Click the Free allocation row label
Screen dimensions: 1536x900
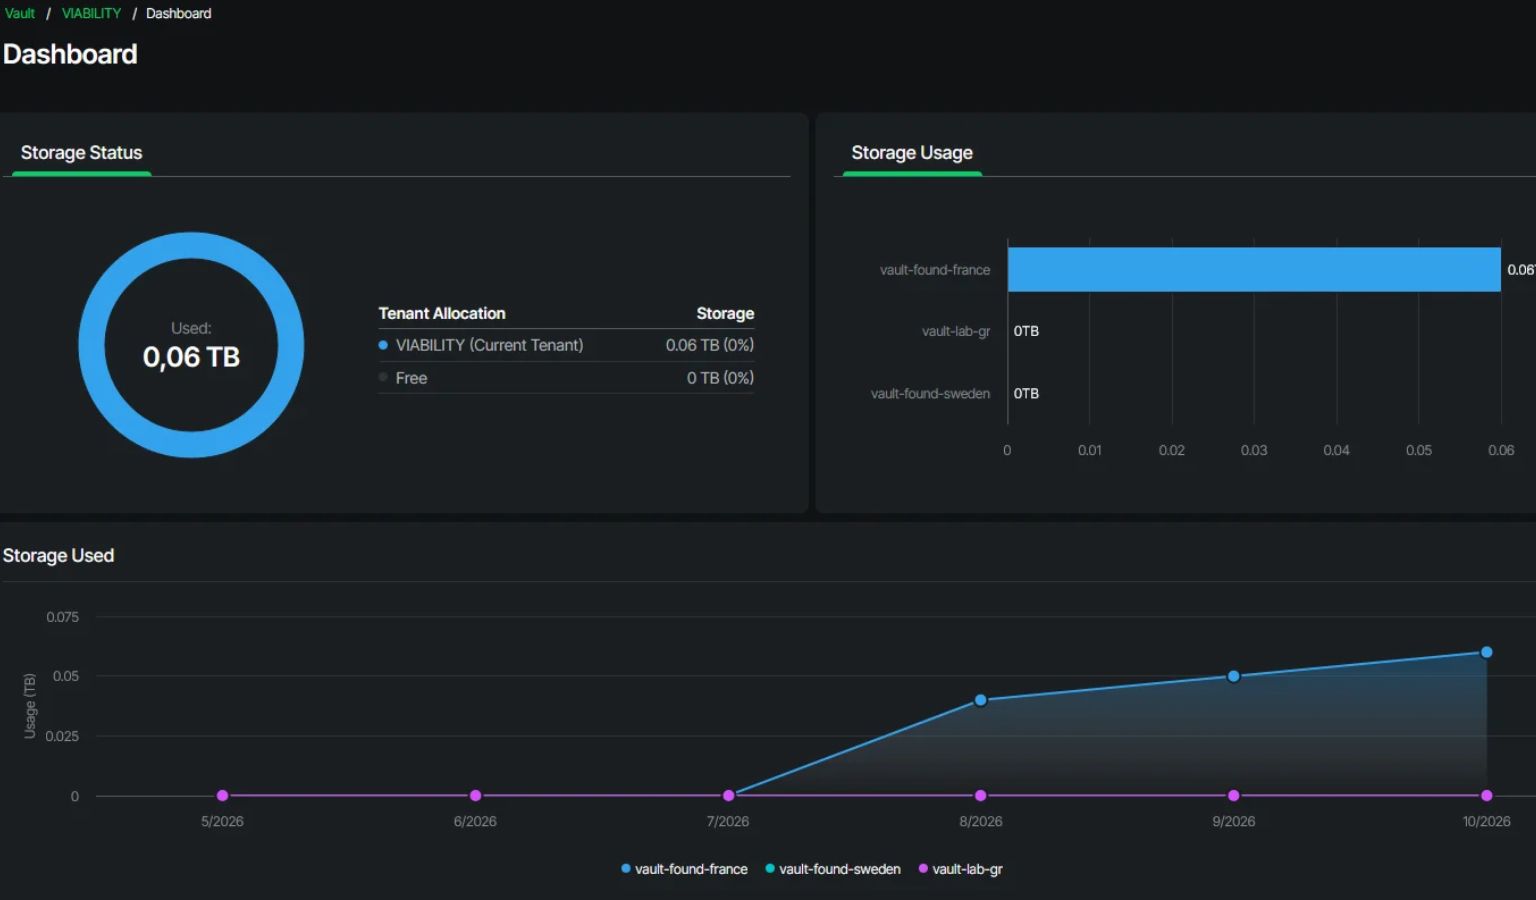click(411, 378)
